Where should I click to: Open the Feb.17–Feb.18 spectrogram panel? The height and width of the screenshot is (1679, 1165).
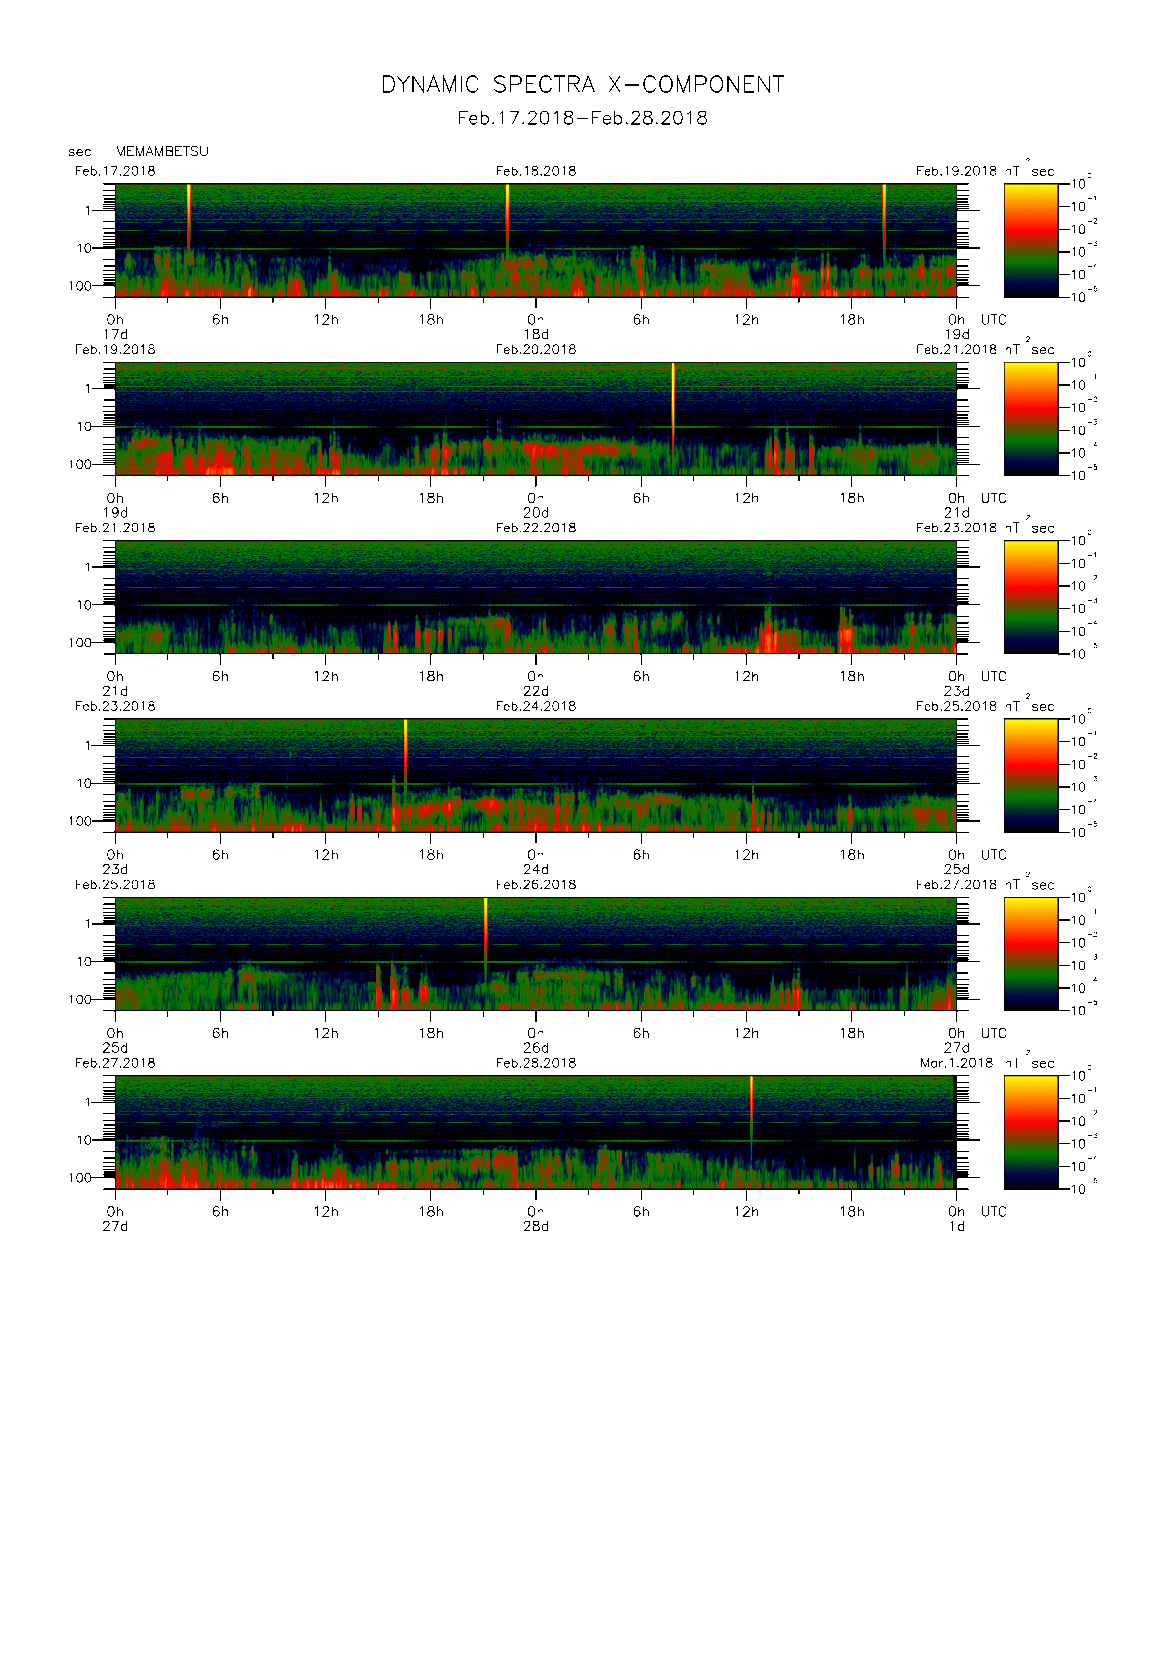coord(536,240)
